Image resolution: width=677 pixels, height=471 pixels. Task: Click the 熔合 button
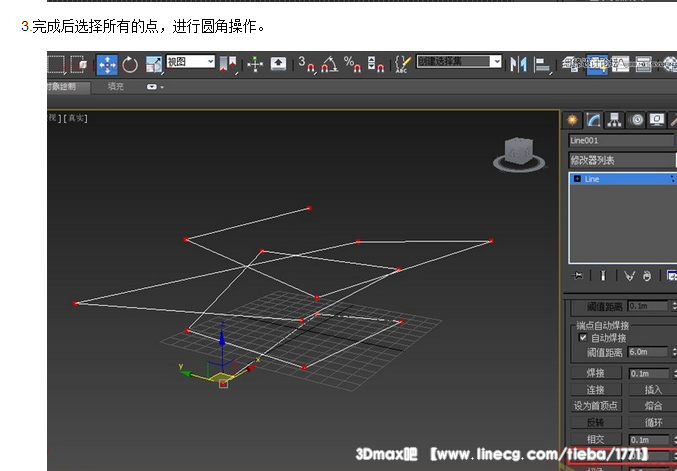[x=653, y=406]
